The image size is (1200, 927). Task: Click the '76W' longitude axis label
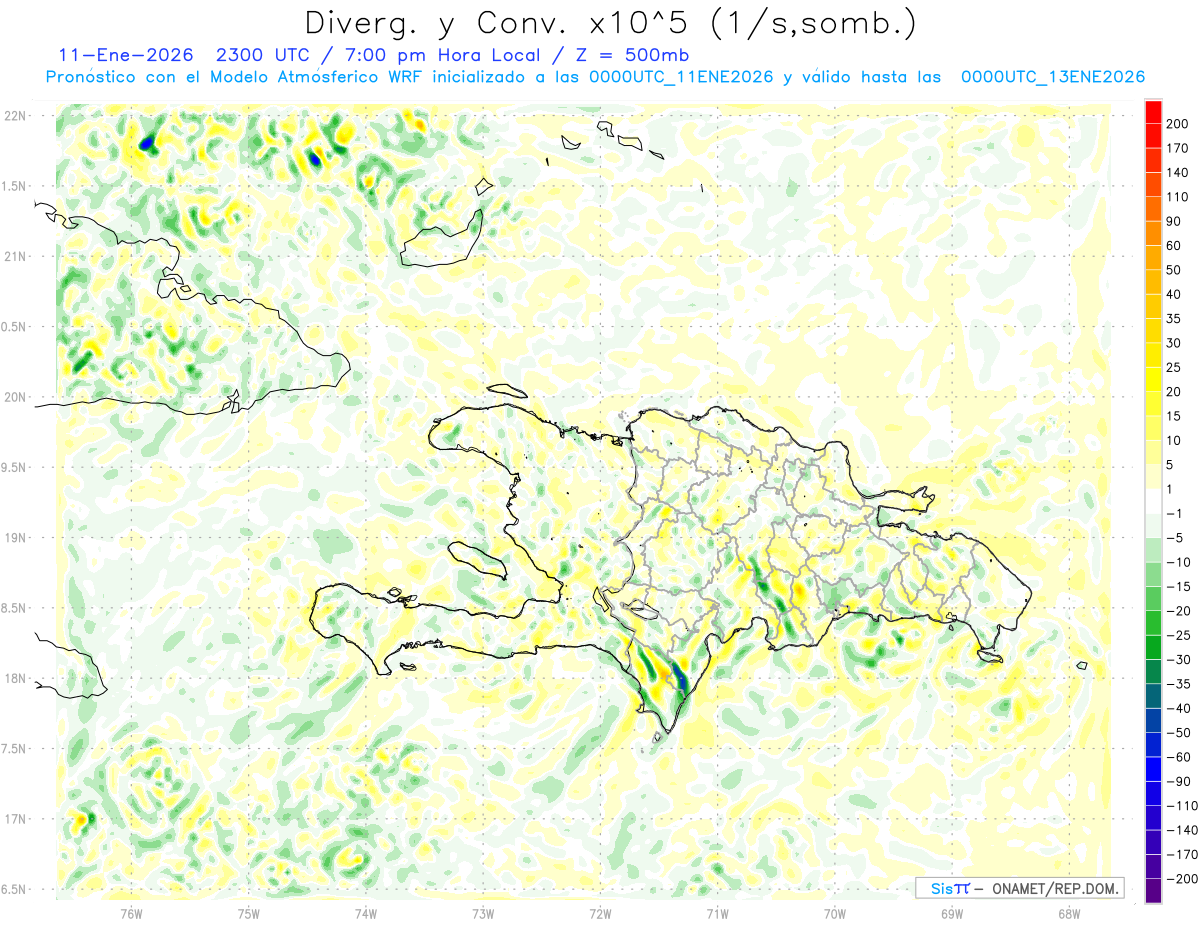(131, 913)
